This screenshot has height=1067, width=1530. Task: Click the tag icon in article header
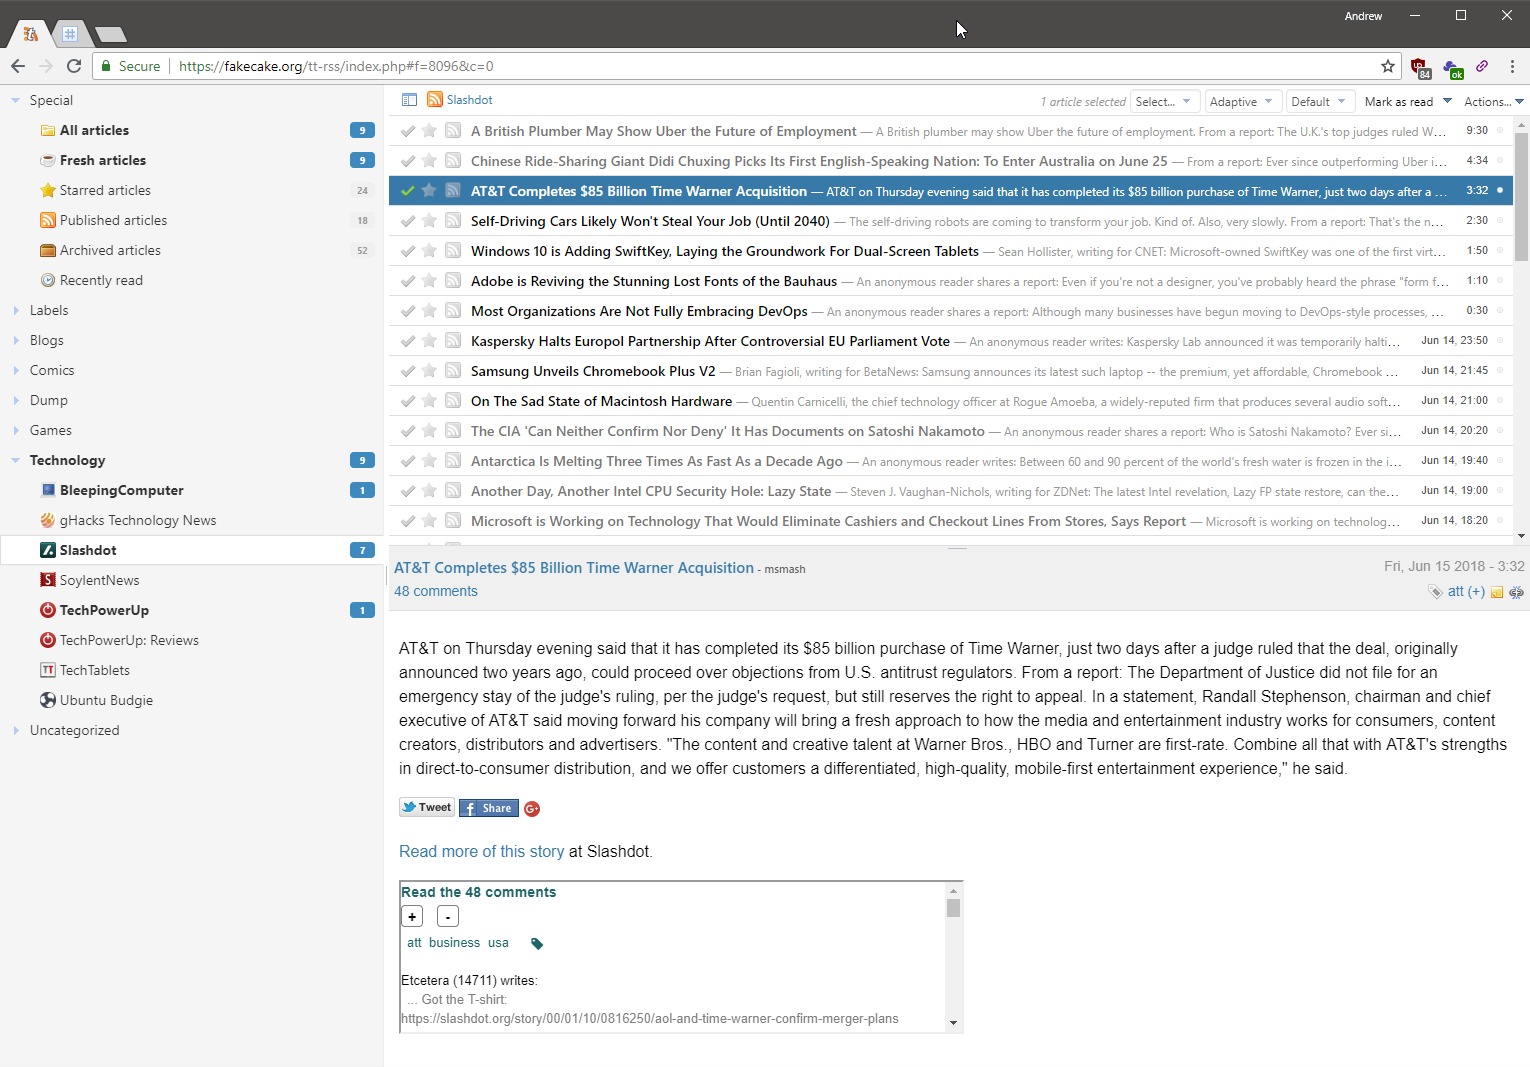point(1435,592)
